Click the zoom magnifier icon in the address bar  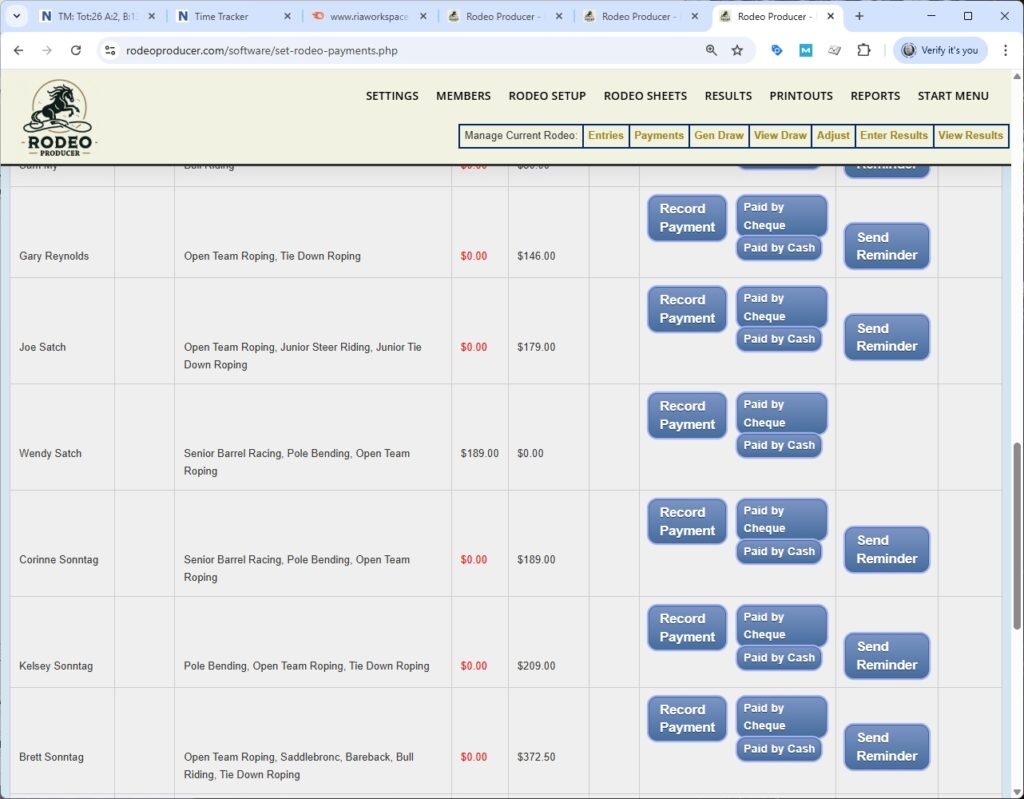[x=711, y=50]
